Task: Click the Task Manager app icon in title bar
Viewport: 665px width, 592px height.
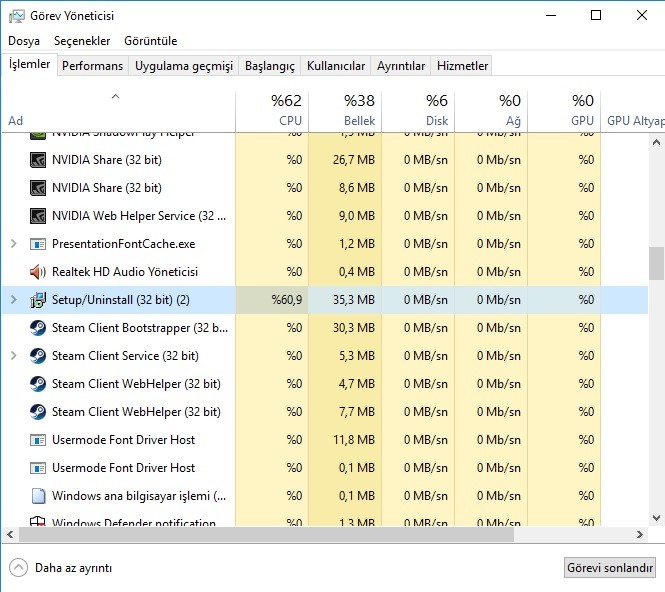Action: click(x=17, y=16)
